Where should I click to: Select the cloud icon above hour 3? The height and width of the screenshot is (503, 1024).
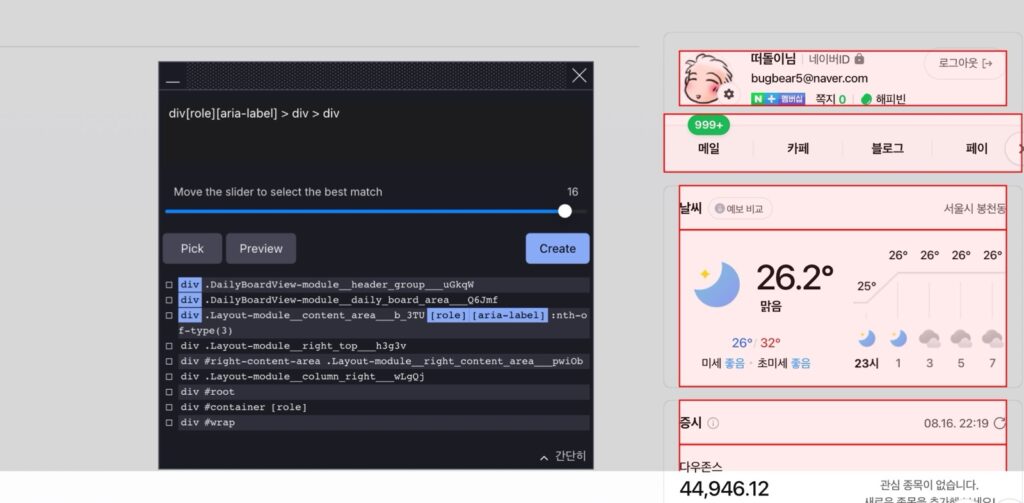click(x=929, y=338)
